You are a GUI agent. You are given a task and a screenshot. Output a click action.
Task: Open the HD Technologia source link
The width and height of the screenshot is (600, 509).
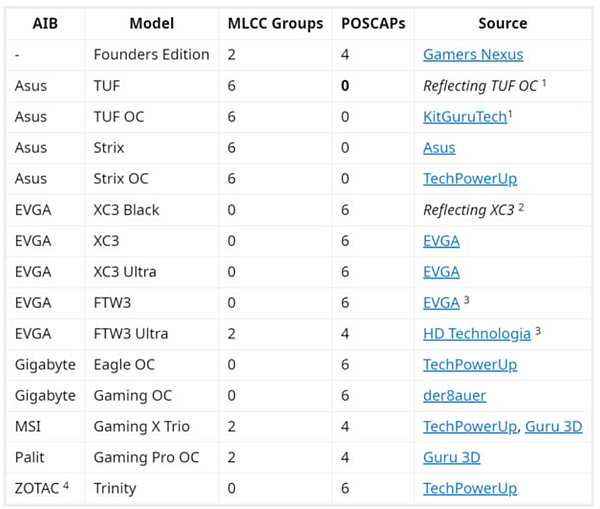[x=476, y=334]
